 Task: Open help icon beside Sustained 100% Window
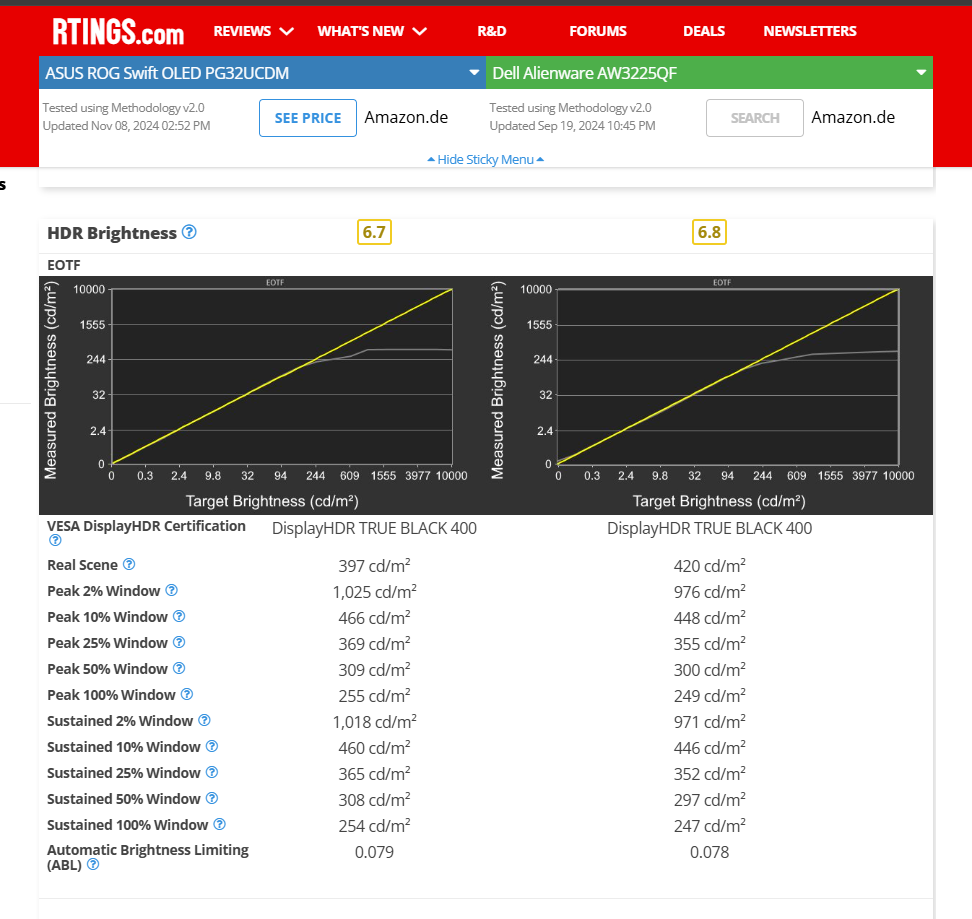[x=219, y=825]
